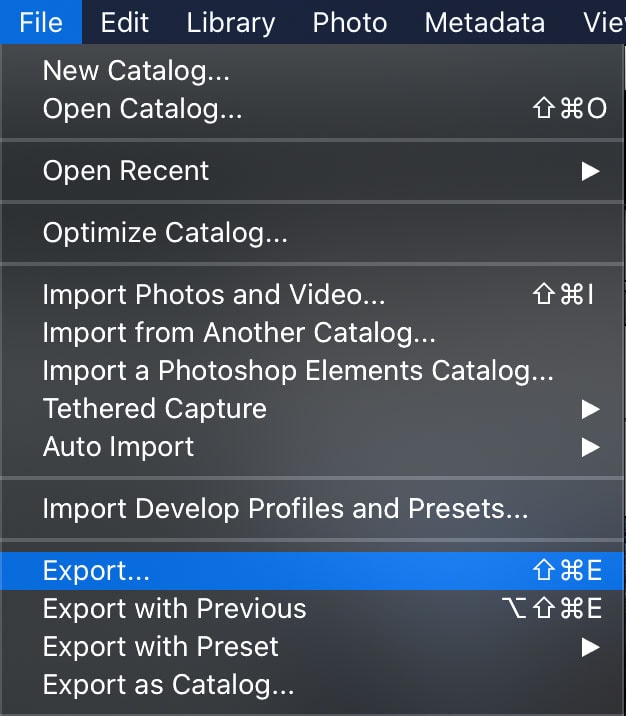
Task: Choose the highlighted Export... item
Action: (x=313, y=571)
